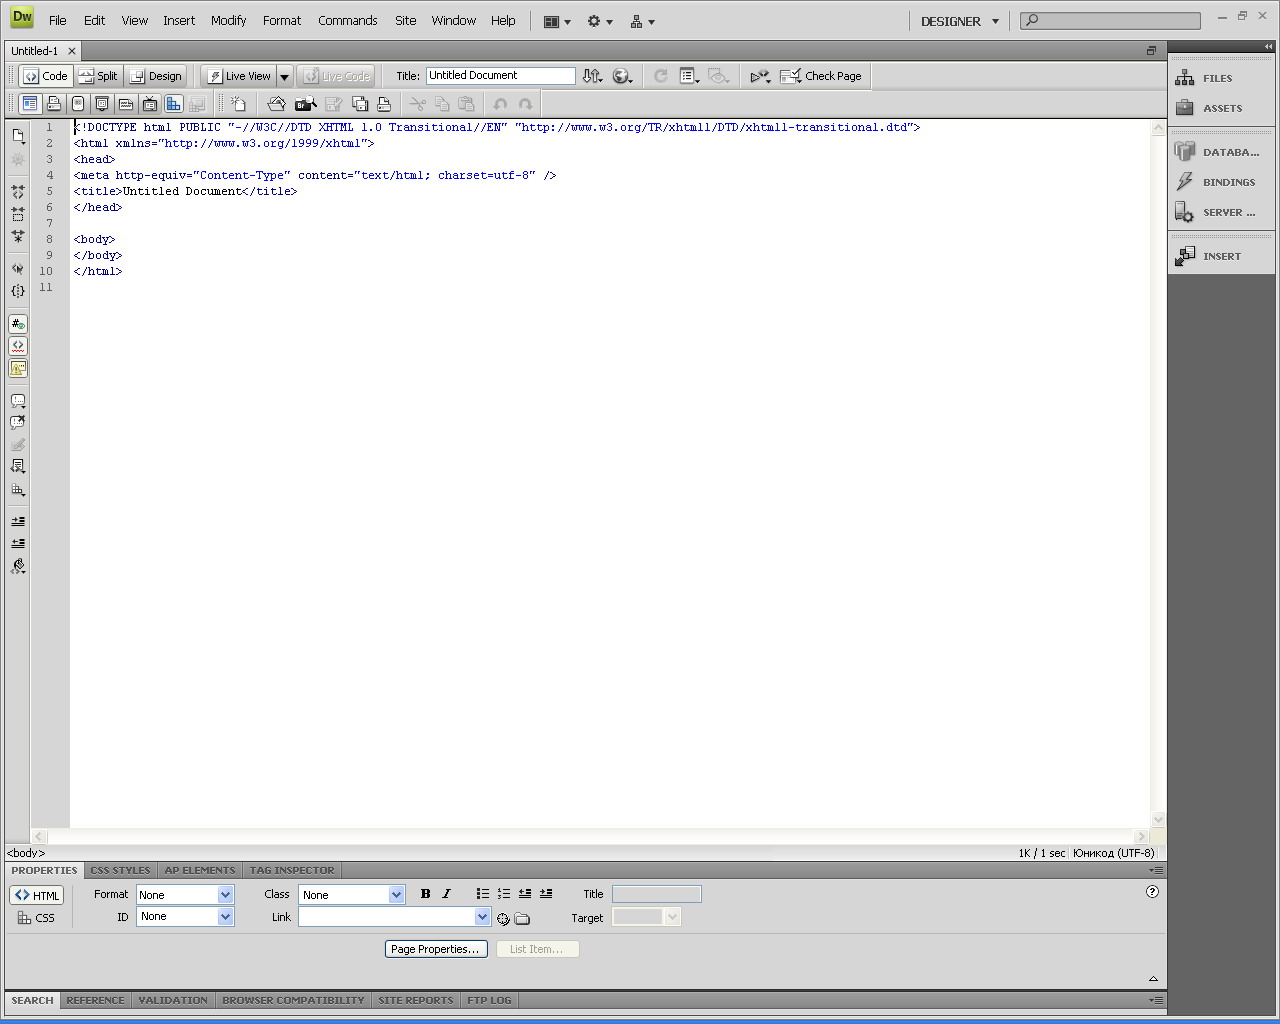Click the Balance Braces icon
1280x1024 pixels.
coord(18,291)
